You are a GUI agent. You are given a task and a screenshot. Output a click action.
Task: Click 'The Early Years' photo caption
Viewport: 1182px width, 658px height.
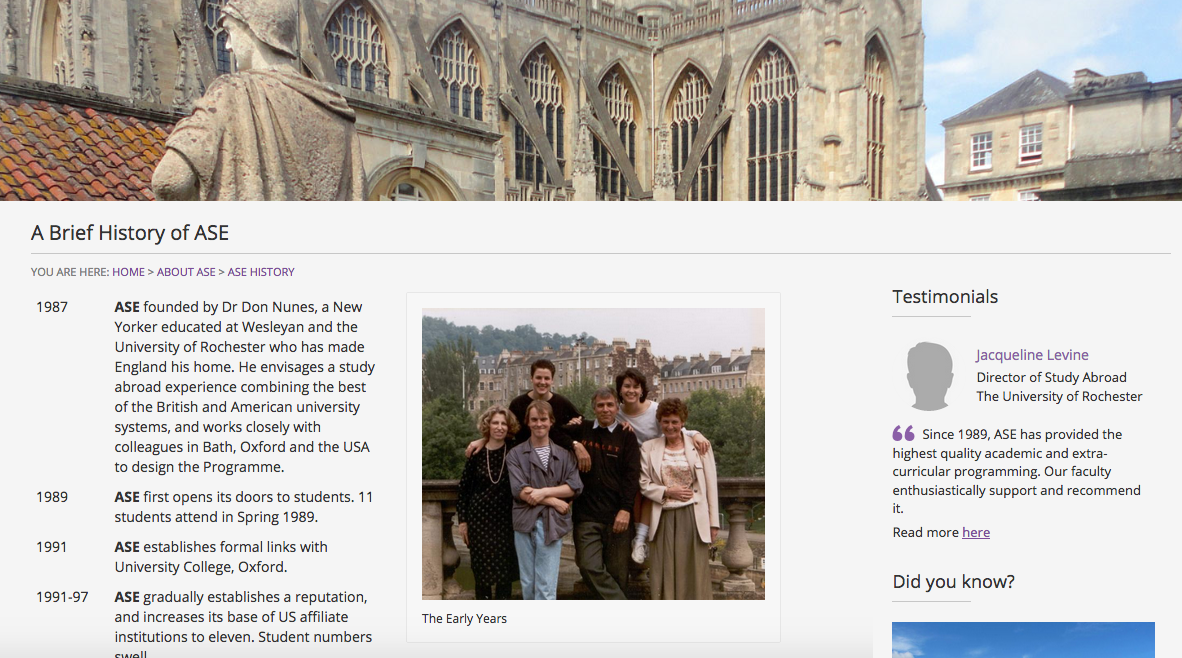tap(464, 618)
